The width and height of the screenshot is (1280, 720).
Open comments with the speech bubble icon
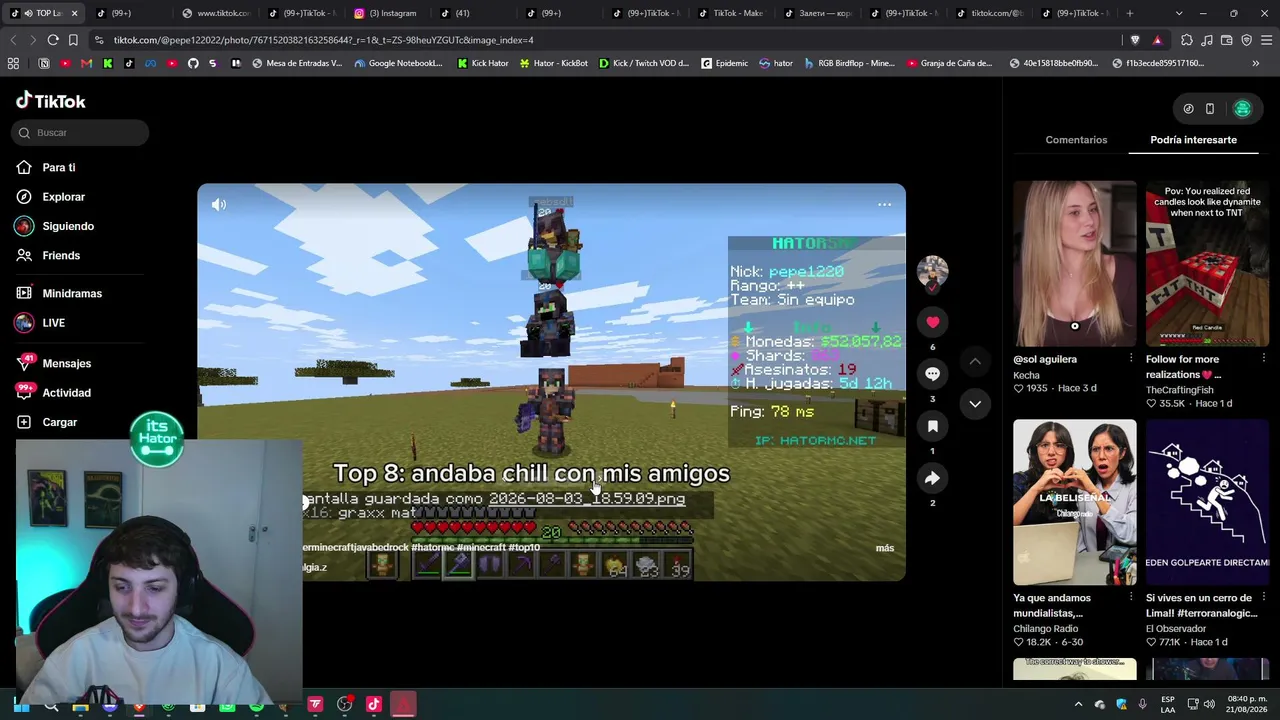pos(932,374)
